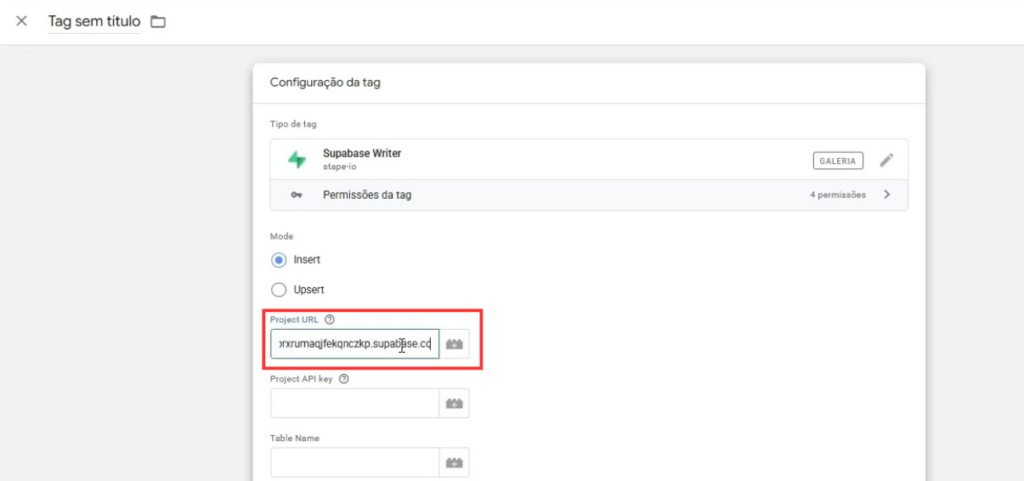The height and width of the screenshot is (481, 1024).
Task: Click the help icon next to Project API key
Action: pos(344,379)
